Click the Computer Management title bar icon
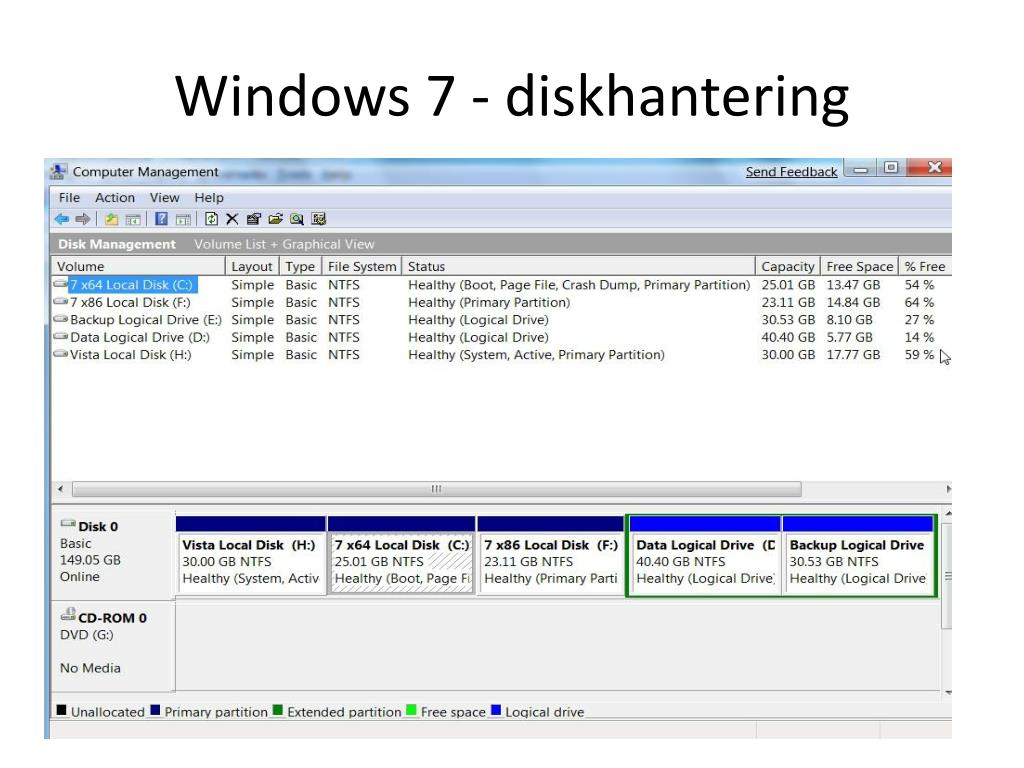 coord(58,172)
